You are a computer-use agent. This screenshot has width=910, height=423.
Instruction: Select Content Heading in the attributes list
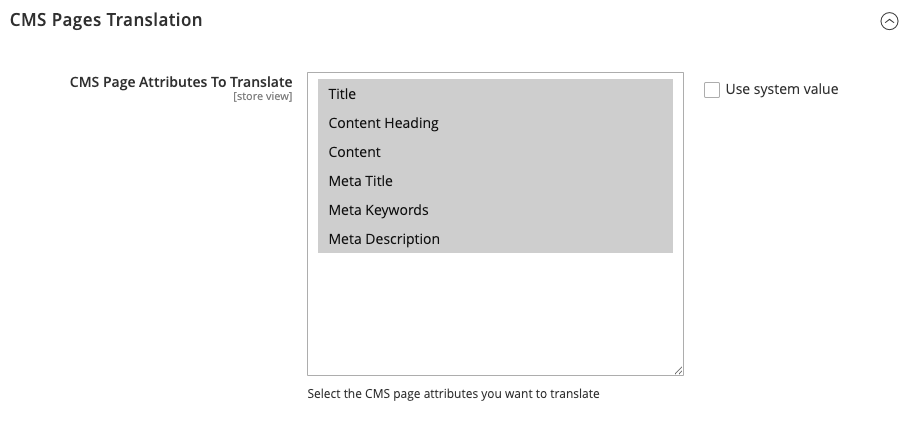tap(383, 123)
